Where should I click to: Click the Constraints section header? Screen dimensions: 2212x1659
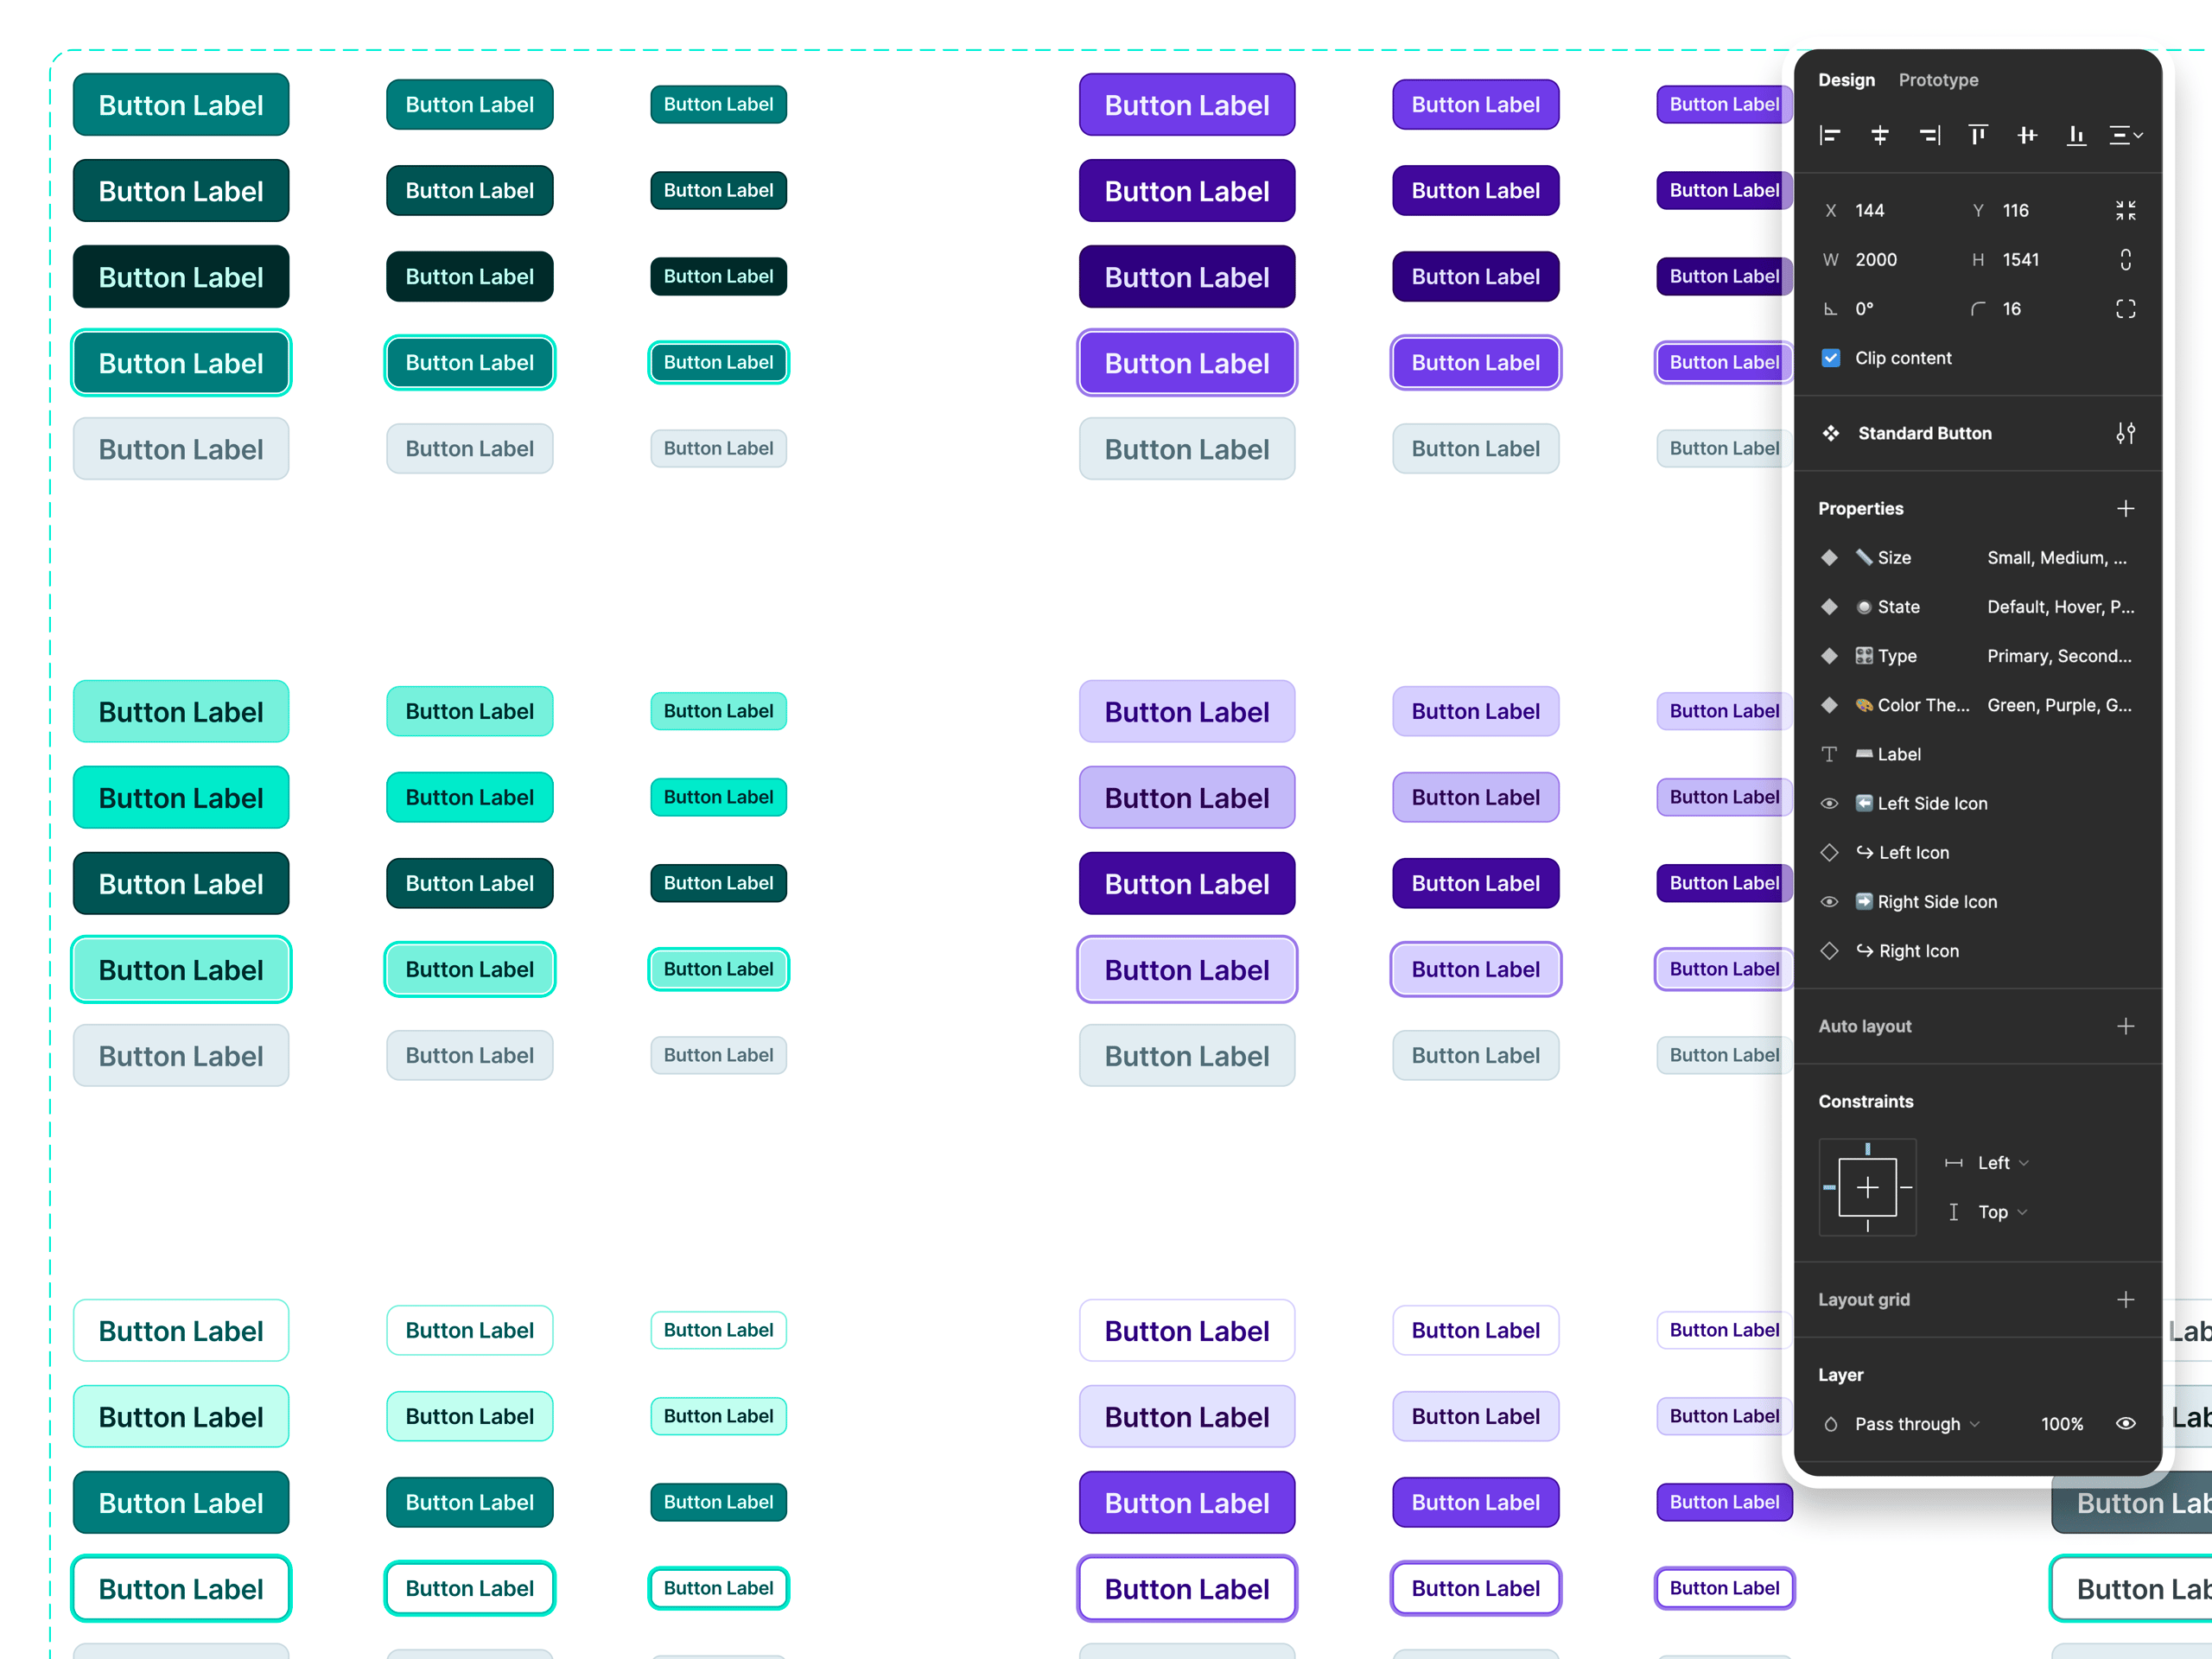(x=1866, y=1101)
